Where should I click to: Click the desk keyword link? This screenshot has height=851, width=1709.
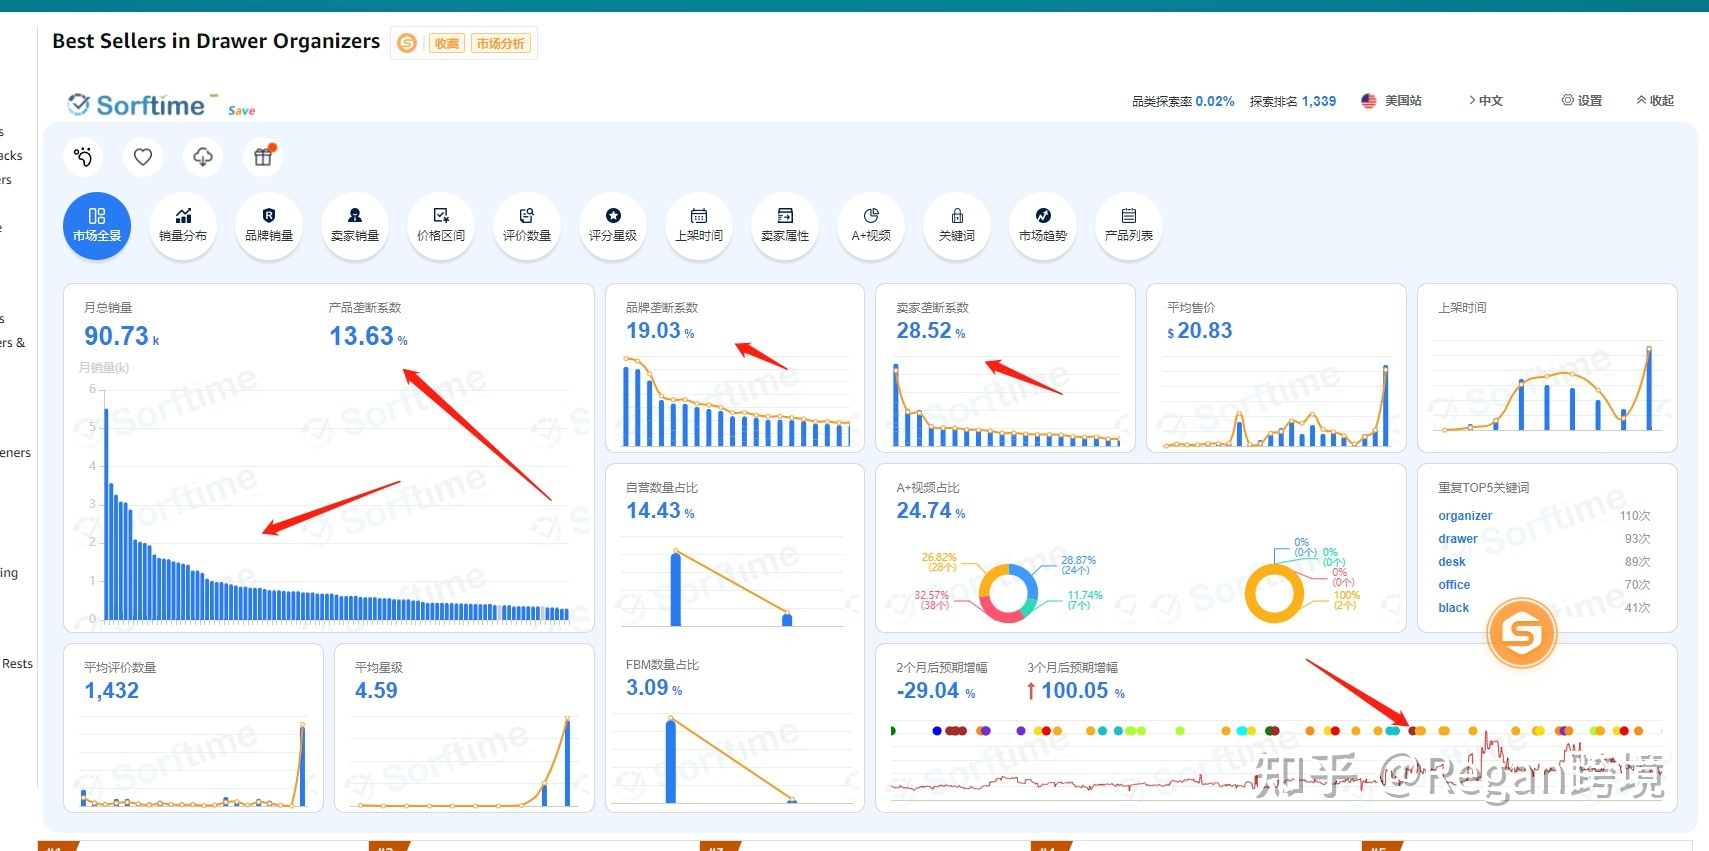coord(1452,562)
